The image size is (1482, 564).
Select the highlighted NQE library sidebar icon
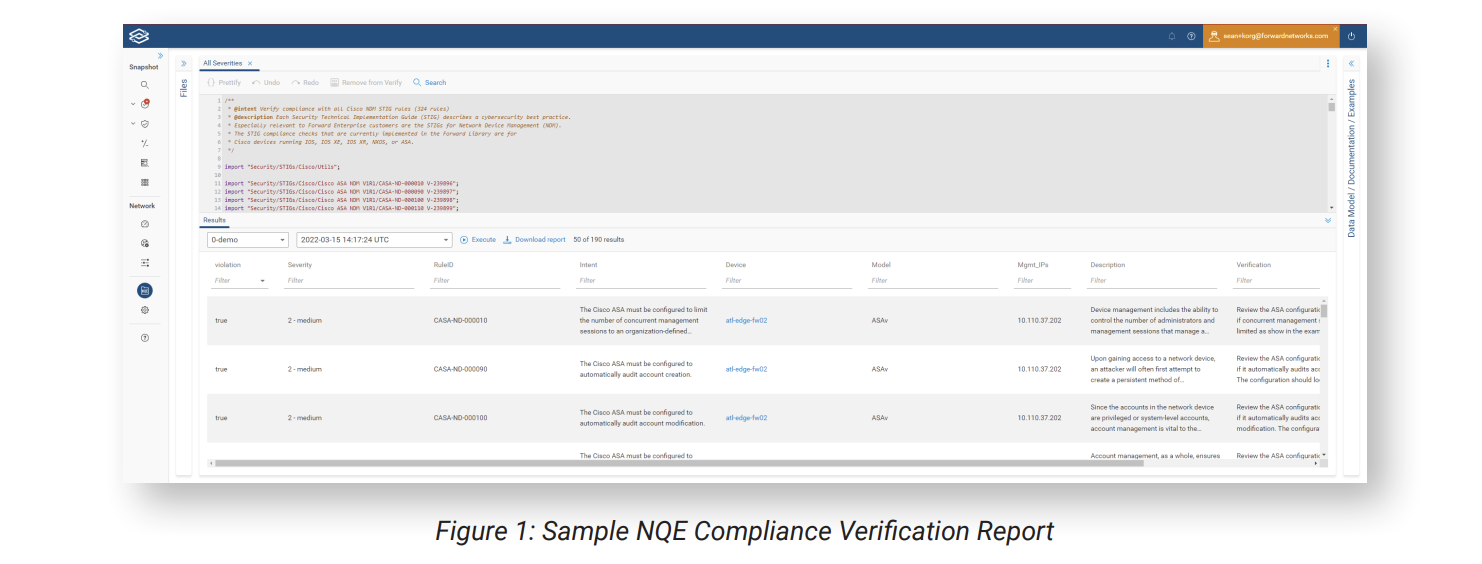point(145,290)
